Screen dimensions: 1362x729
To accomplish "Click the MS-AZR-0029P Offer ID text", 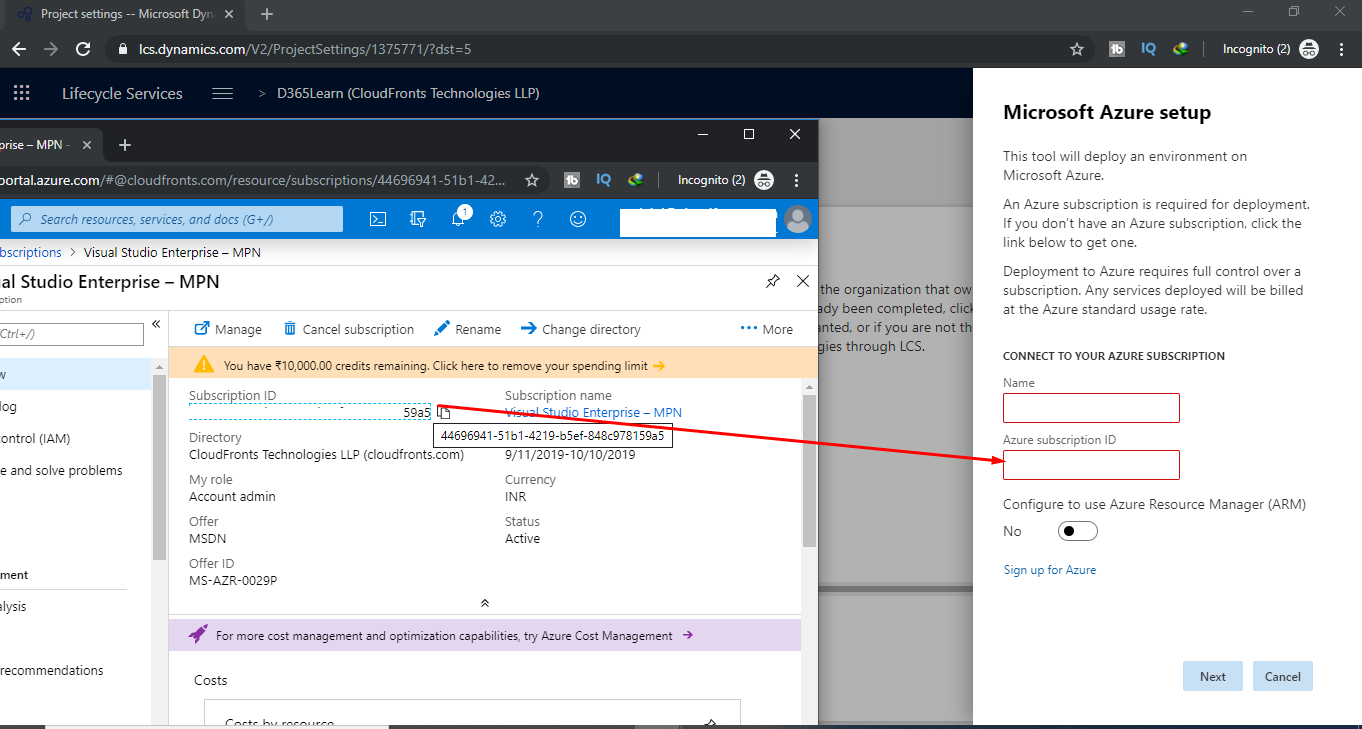I will (233, 580).
